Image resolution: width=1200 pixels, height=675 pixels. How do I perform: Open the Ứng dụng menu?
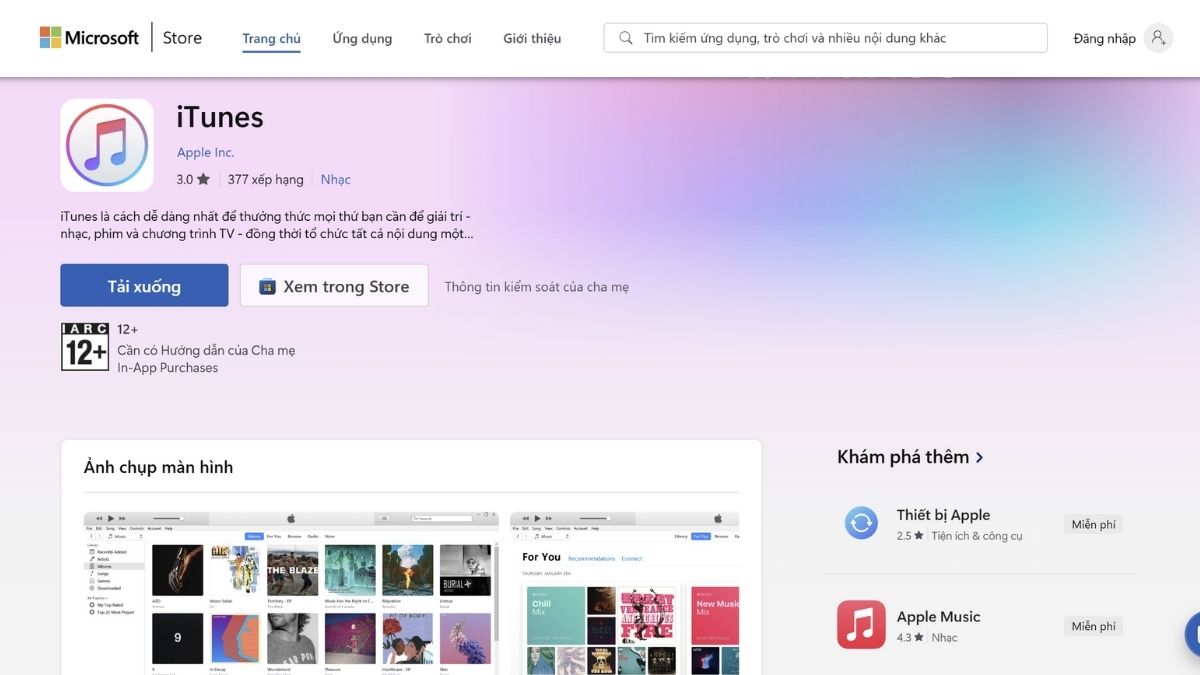point(362,39)
